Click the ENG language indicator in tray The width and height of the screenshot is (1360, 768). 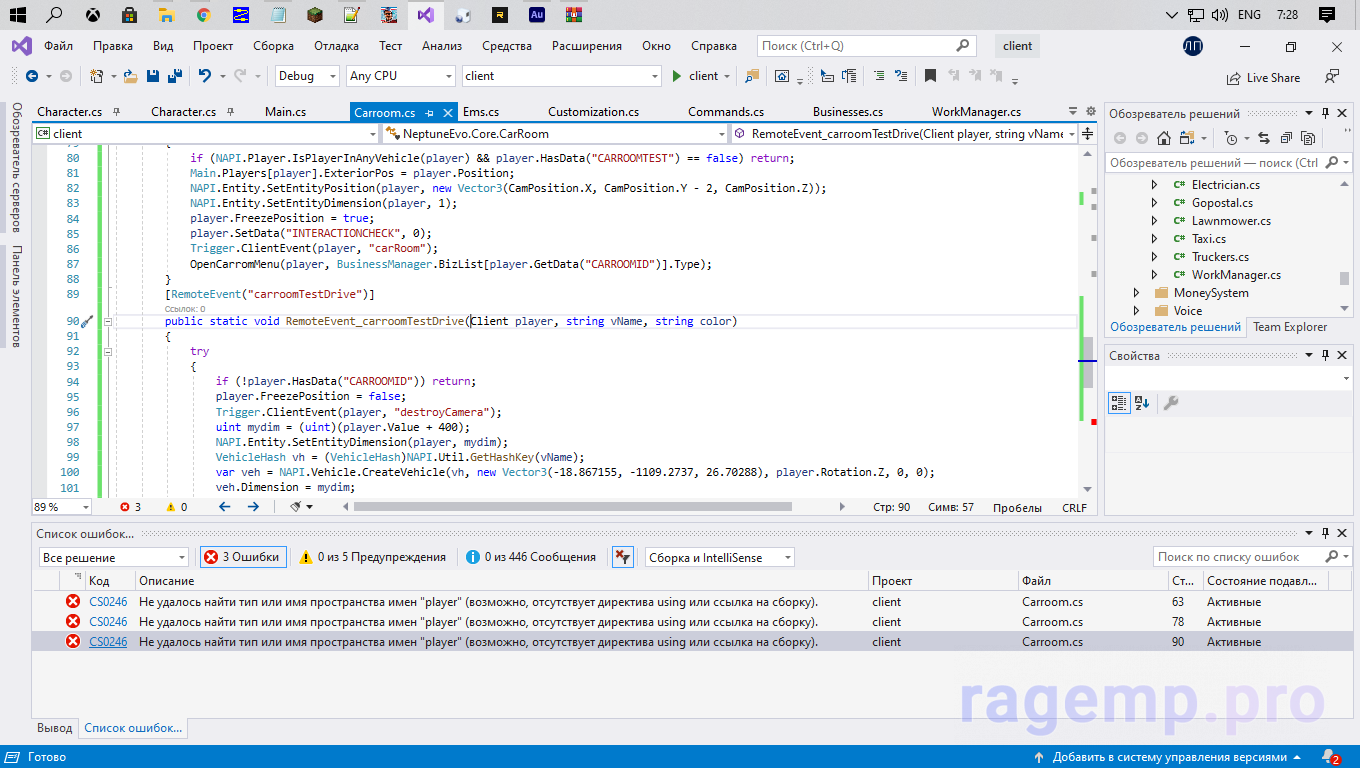click(x=1249, y=15)
